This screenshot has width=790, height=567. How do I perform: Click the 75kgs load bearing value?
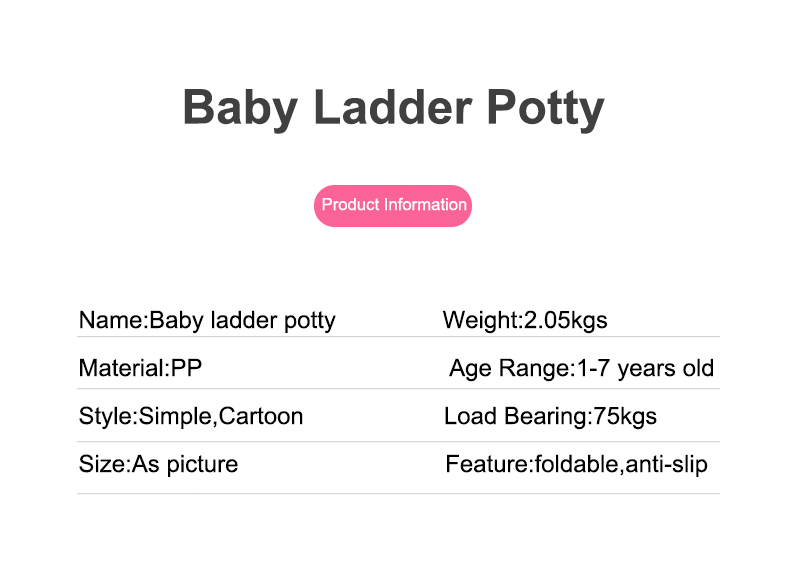point(625,416)
